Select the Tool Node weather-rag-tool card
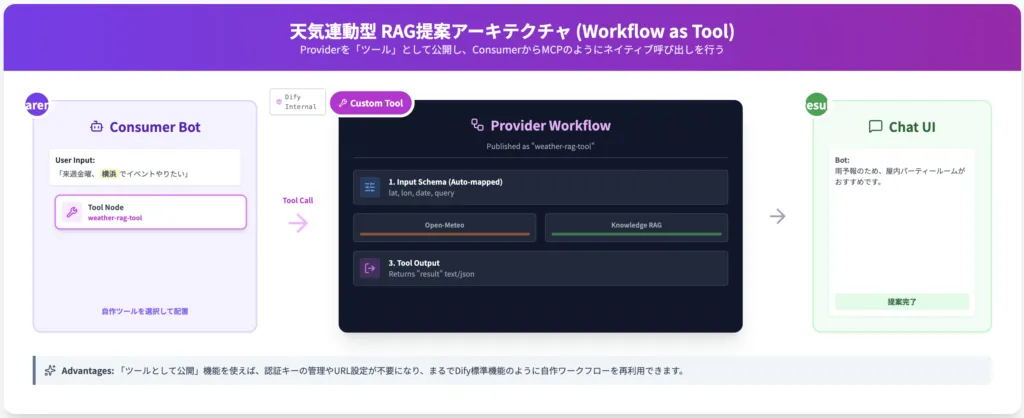 [151, 212]
